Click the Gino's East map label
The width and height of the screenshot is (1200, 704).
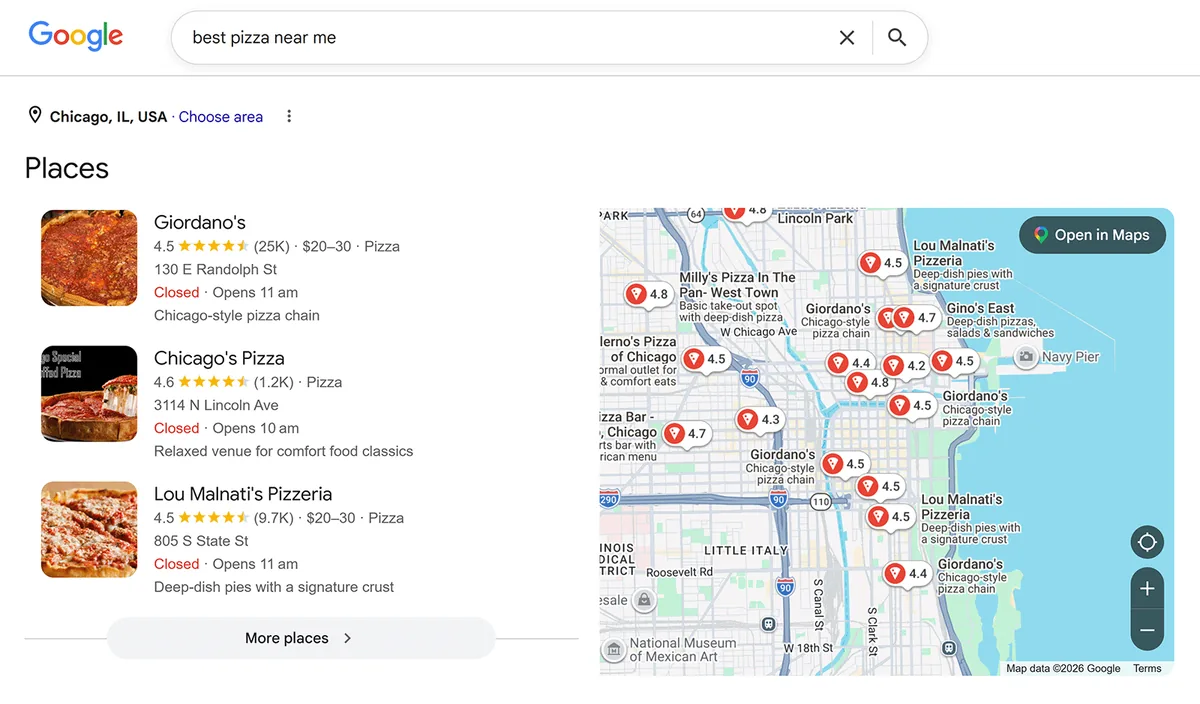pyautogui.click(x=981, y=308)
